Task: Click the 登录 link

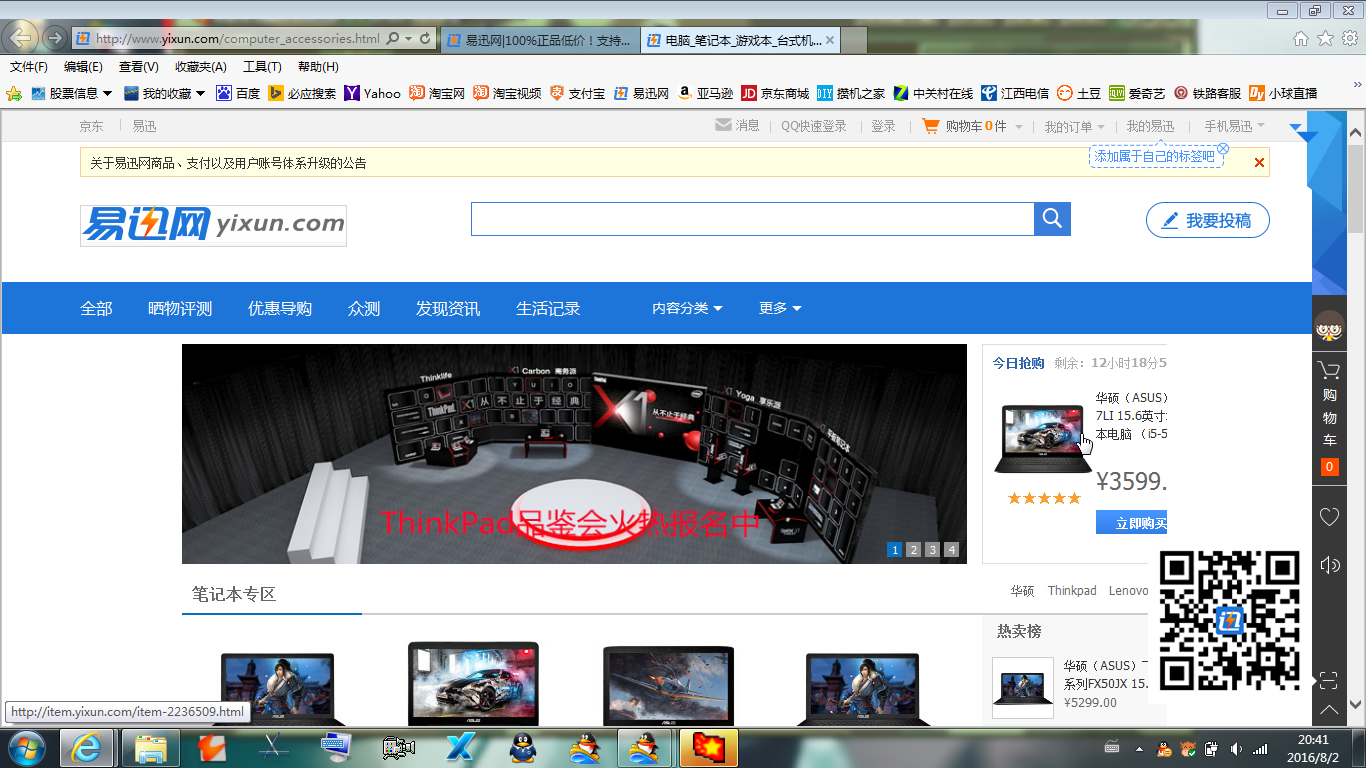Action: [883, 126]
